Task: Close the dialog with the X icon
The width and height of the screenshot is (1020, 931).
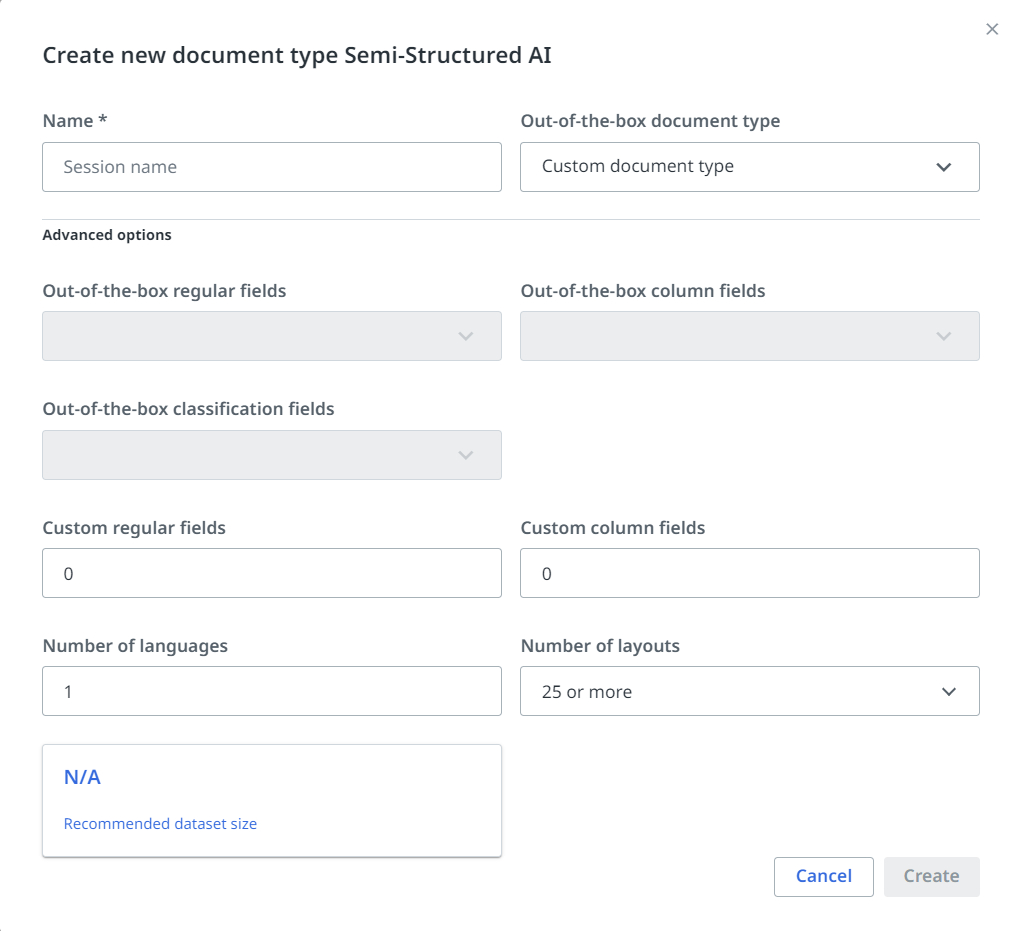Action: pyautogui.click(x=992, y=29)
